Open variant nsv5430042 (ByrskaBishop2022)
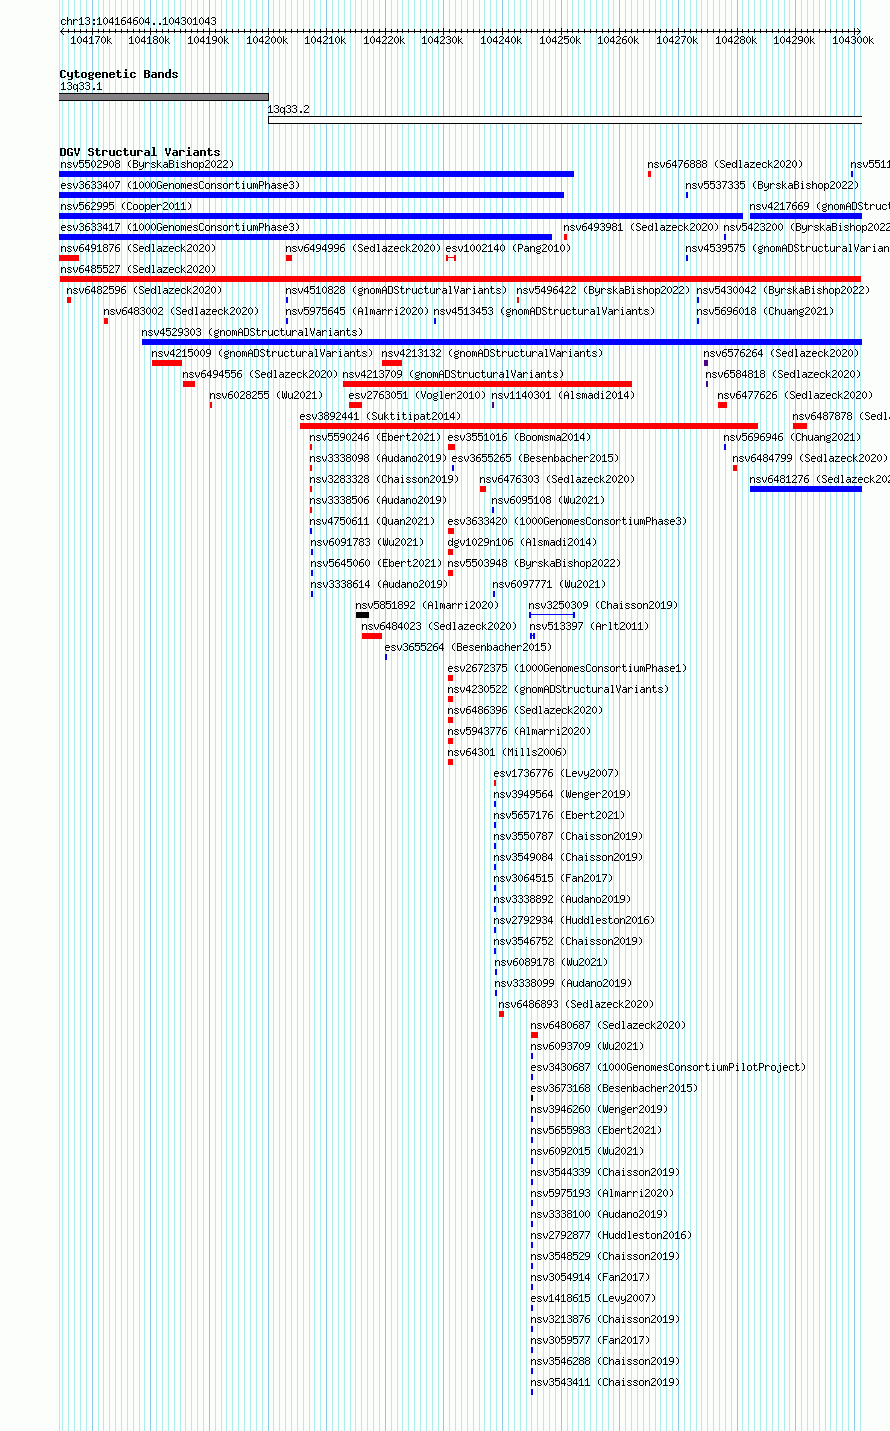 point(698,300)
